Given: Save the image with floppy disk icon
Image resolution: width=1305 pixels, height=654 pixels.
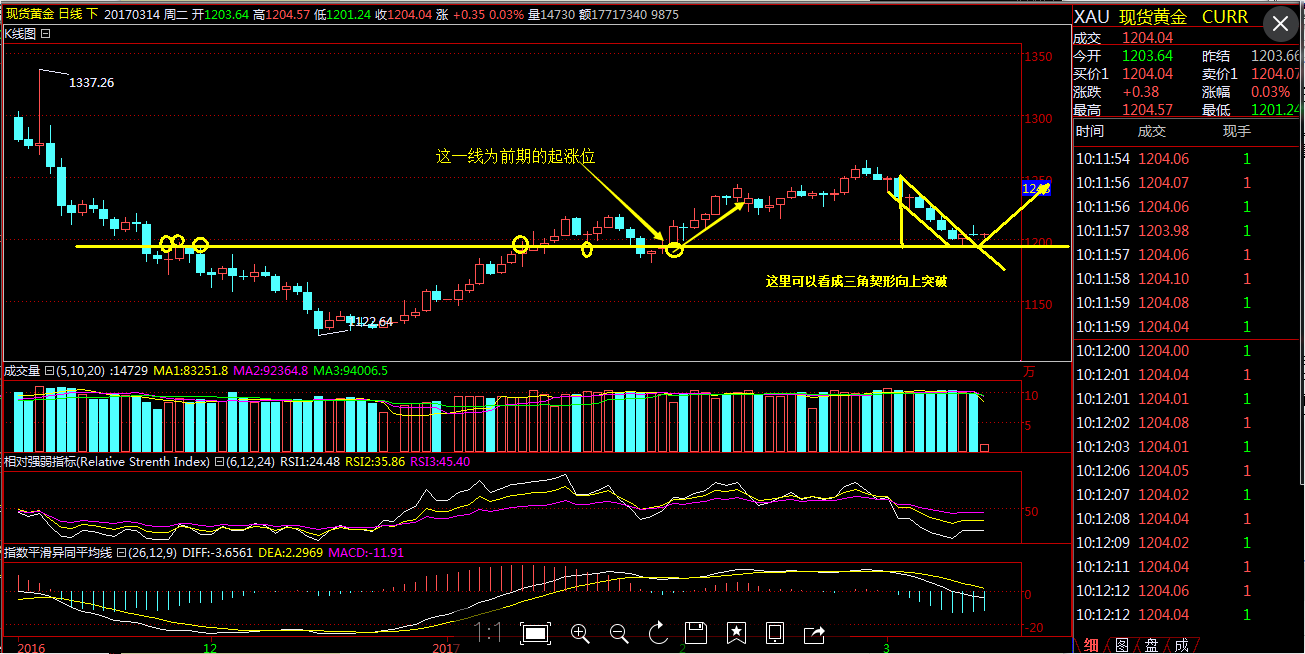Looking at the screenshot, I should tap(696, 633).
